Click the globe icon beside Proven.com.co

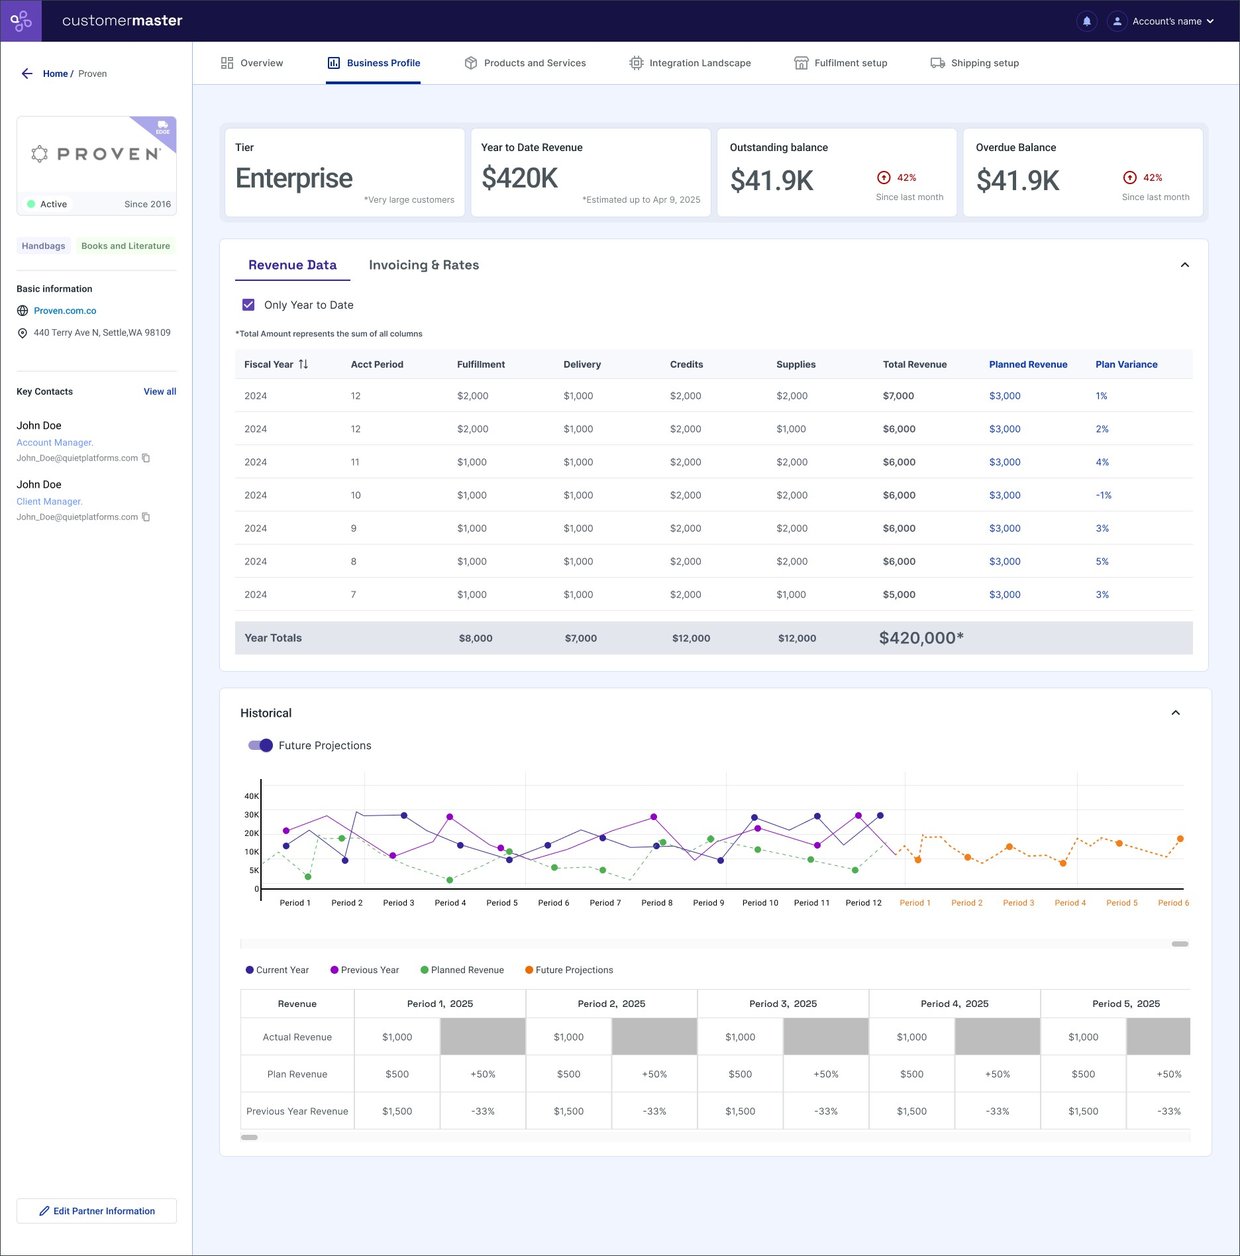click(22, 311)
